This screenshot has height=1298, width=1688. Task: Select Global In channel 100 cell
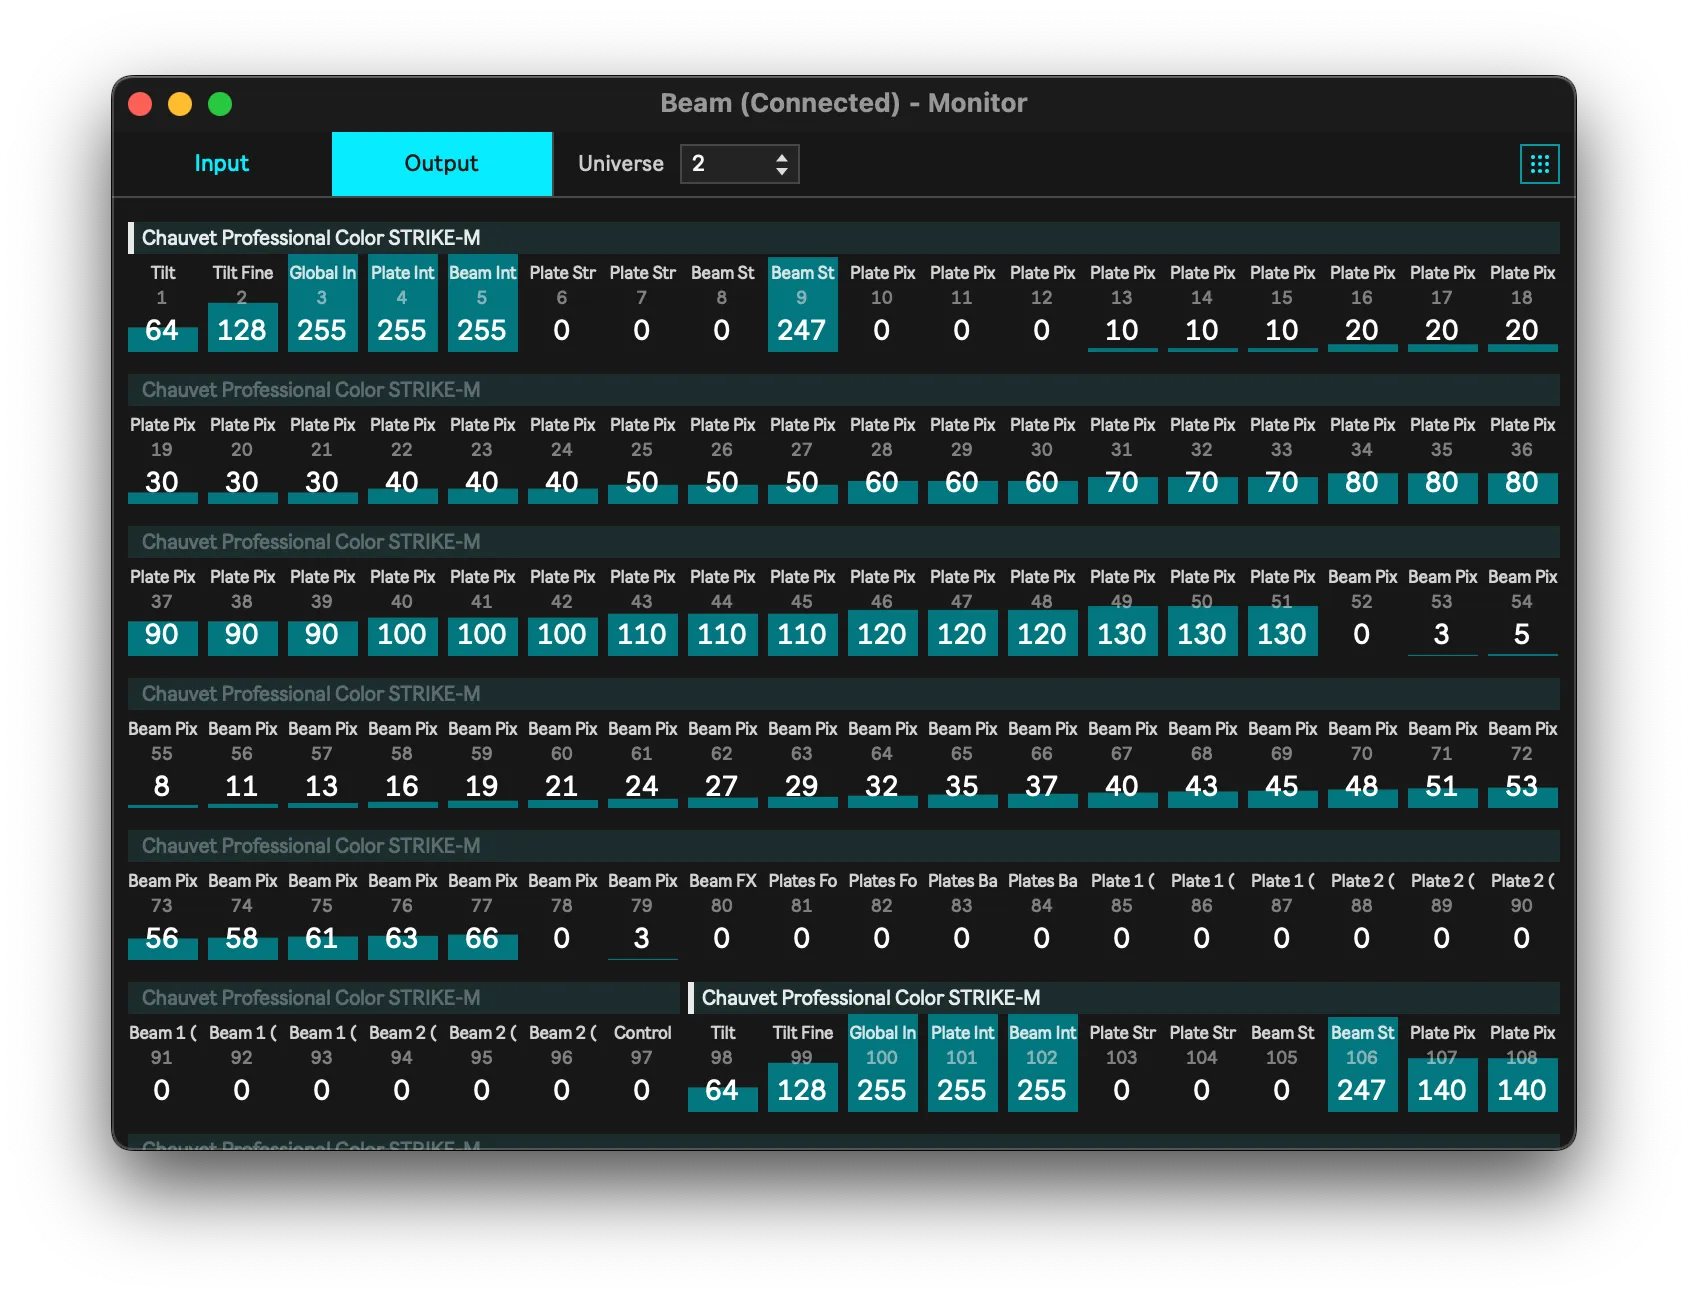[x=882, y=1065]
